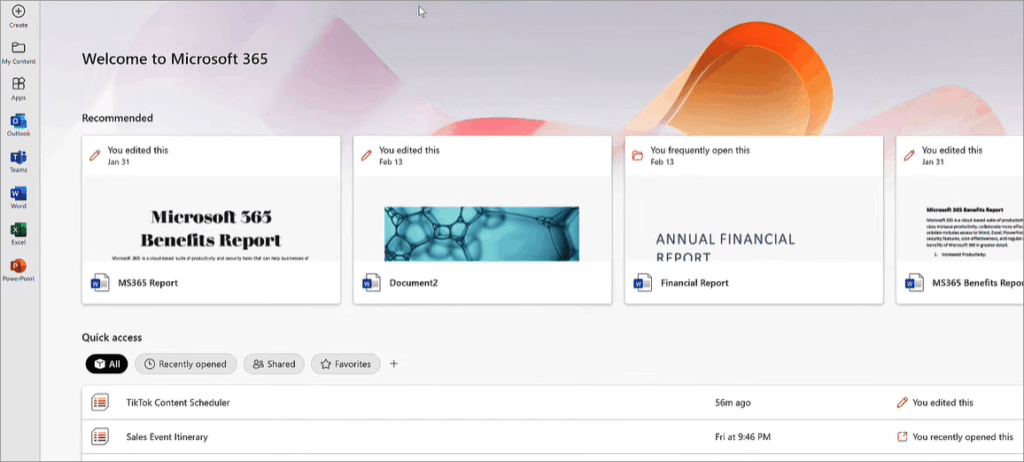
Task: Launch Word from the sidebar
Action: (18, 197)
